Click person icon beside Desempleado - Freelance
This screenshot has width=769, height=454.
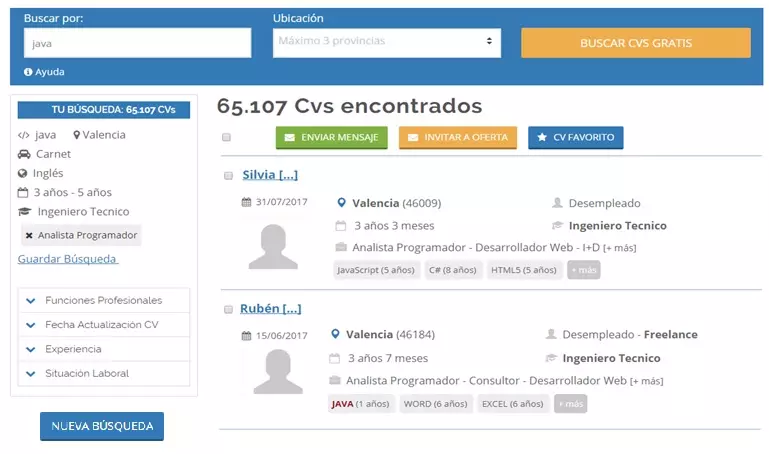(551, 334)
